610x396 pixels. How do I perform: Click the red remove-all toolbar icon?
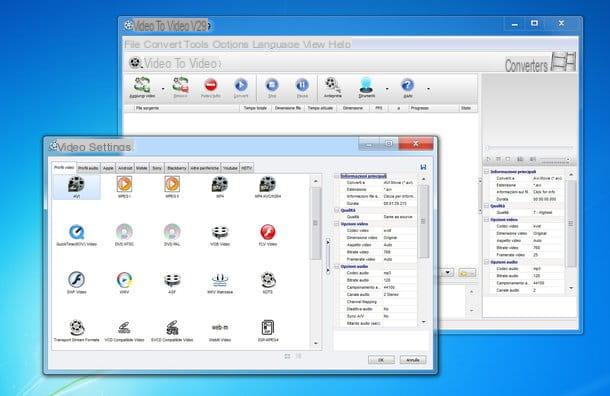(211, 85)
